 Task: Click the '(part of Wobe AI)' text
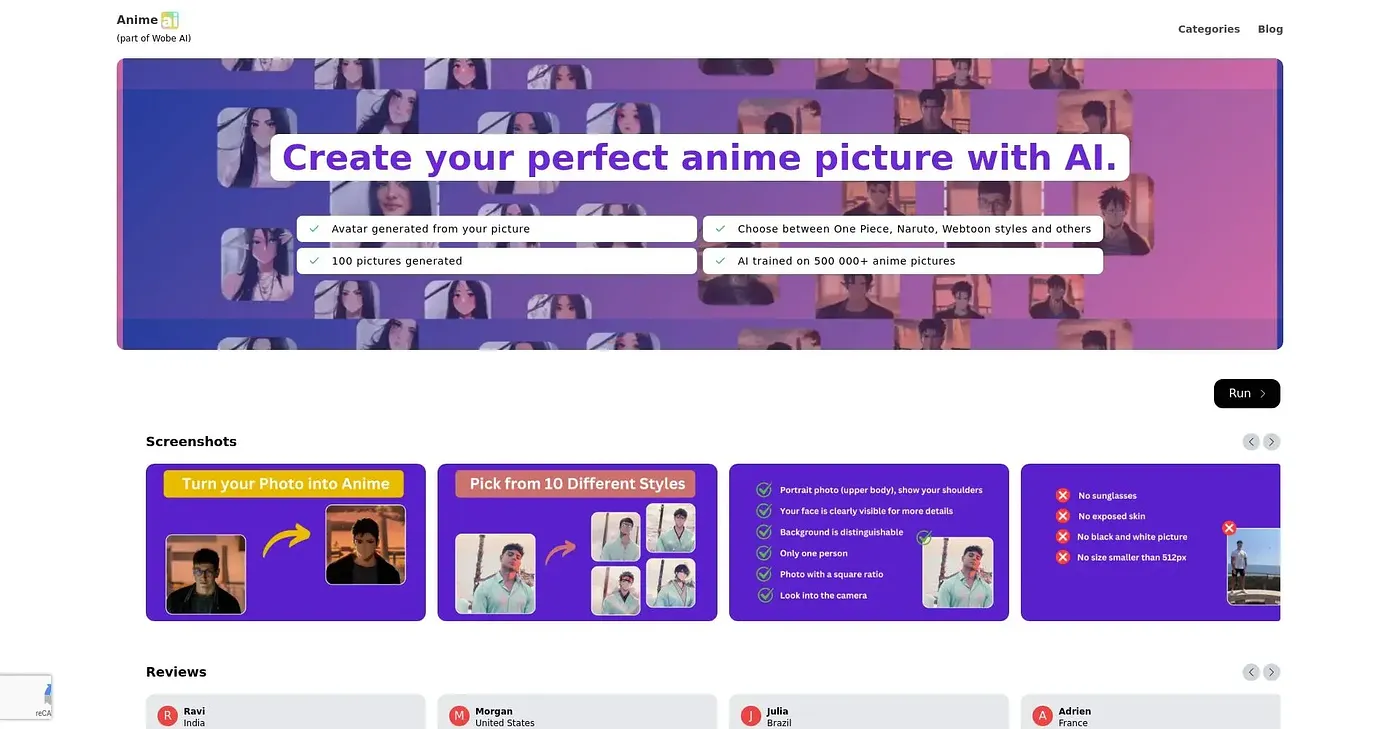click(154, 39)
